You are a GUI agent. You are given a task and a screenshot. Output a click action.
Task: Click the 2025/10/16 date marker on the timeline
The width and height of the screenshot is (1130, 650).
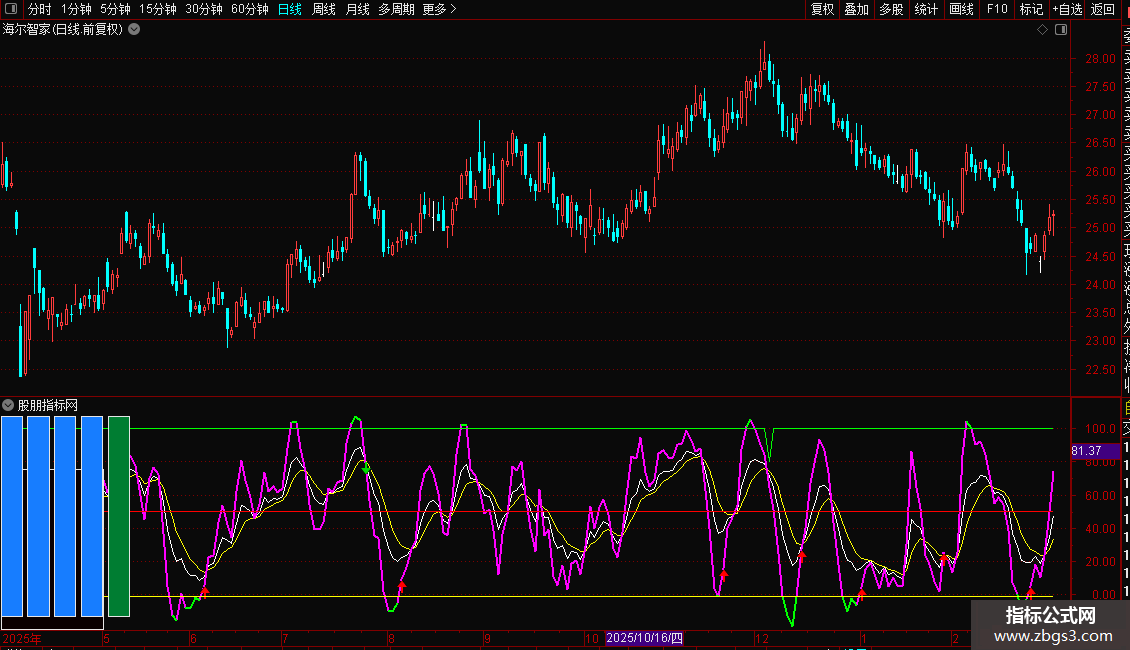(x=645, y=638)
